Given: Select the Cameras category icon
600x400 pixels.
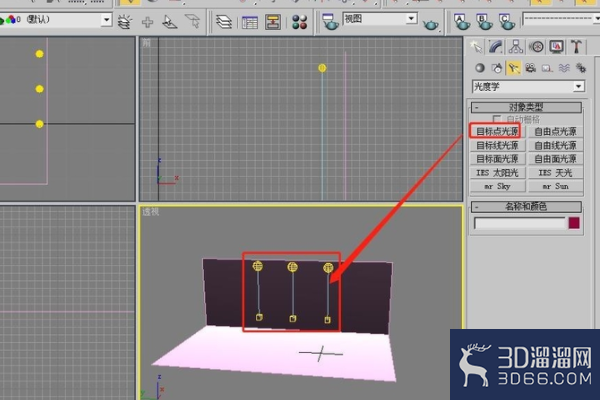Looking at the screenshot, I should tap(530, 68).
